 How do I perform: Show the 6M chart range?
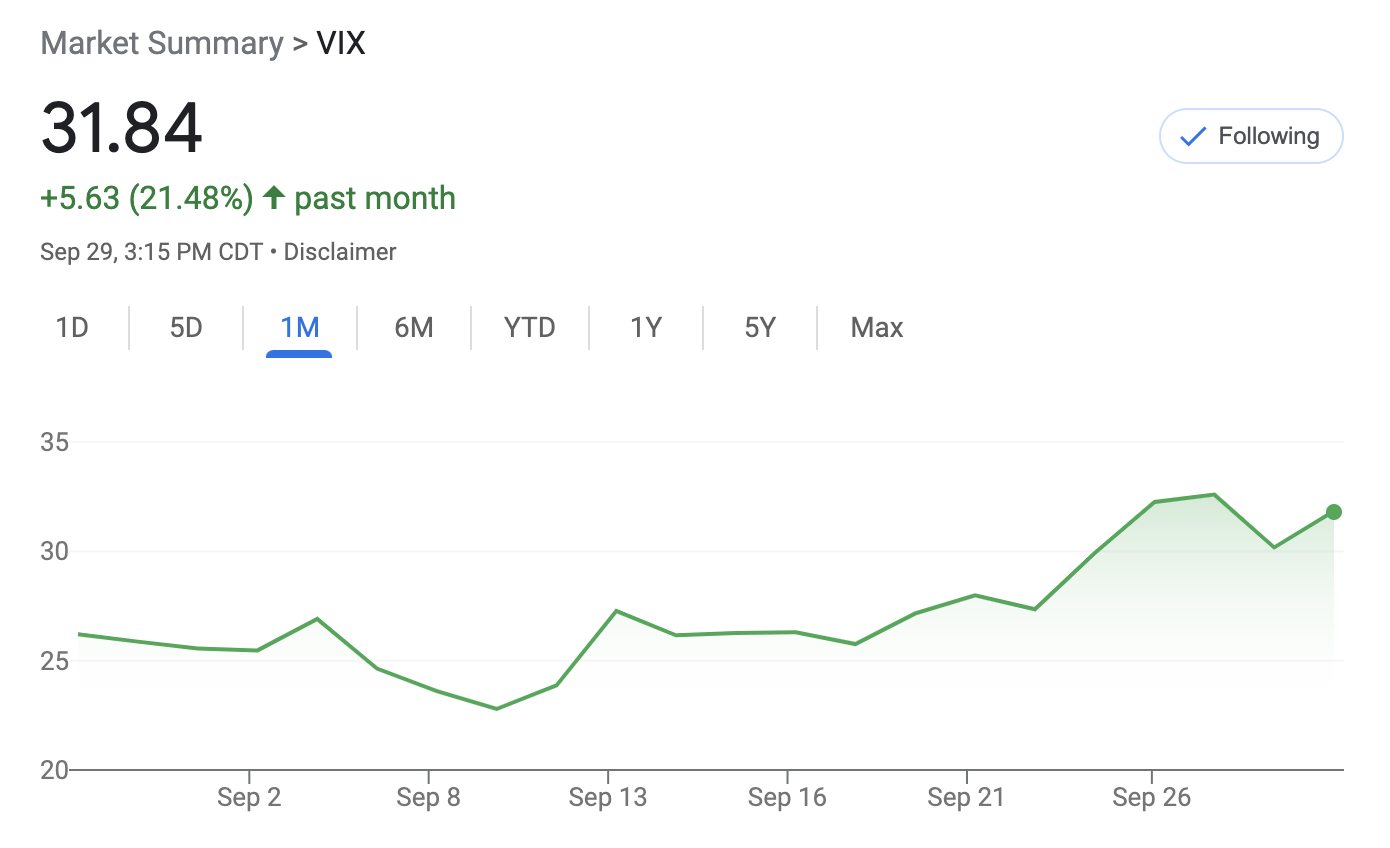point(413,328)
